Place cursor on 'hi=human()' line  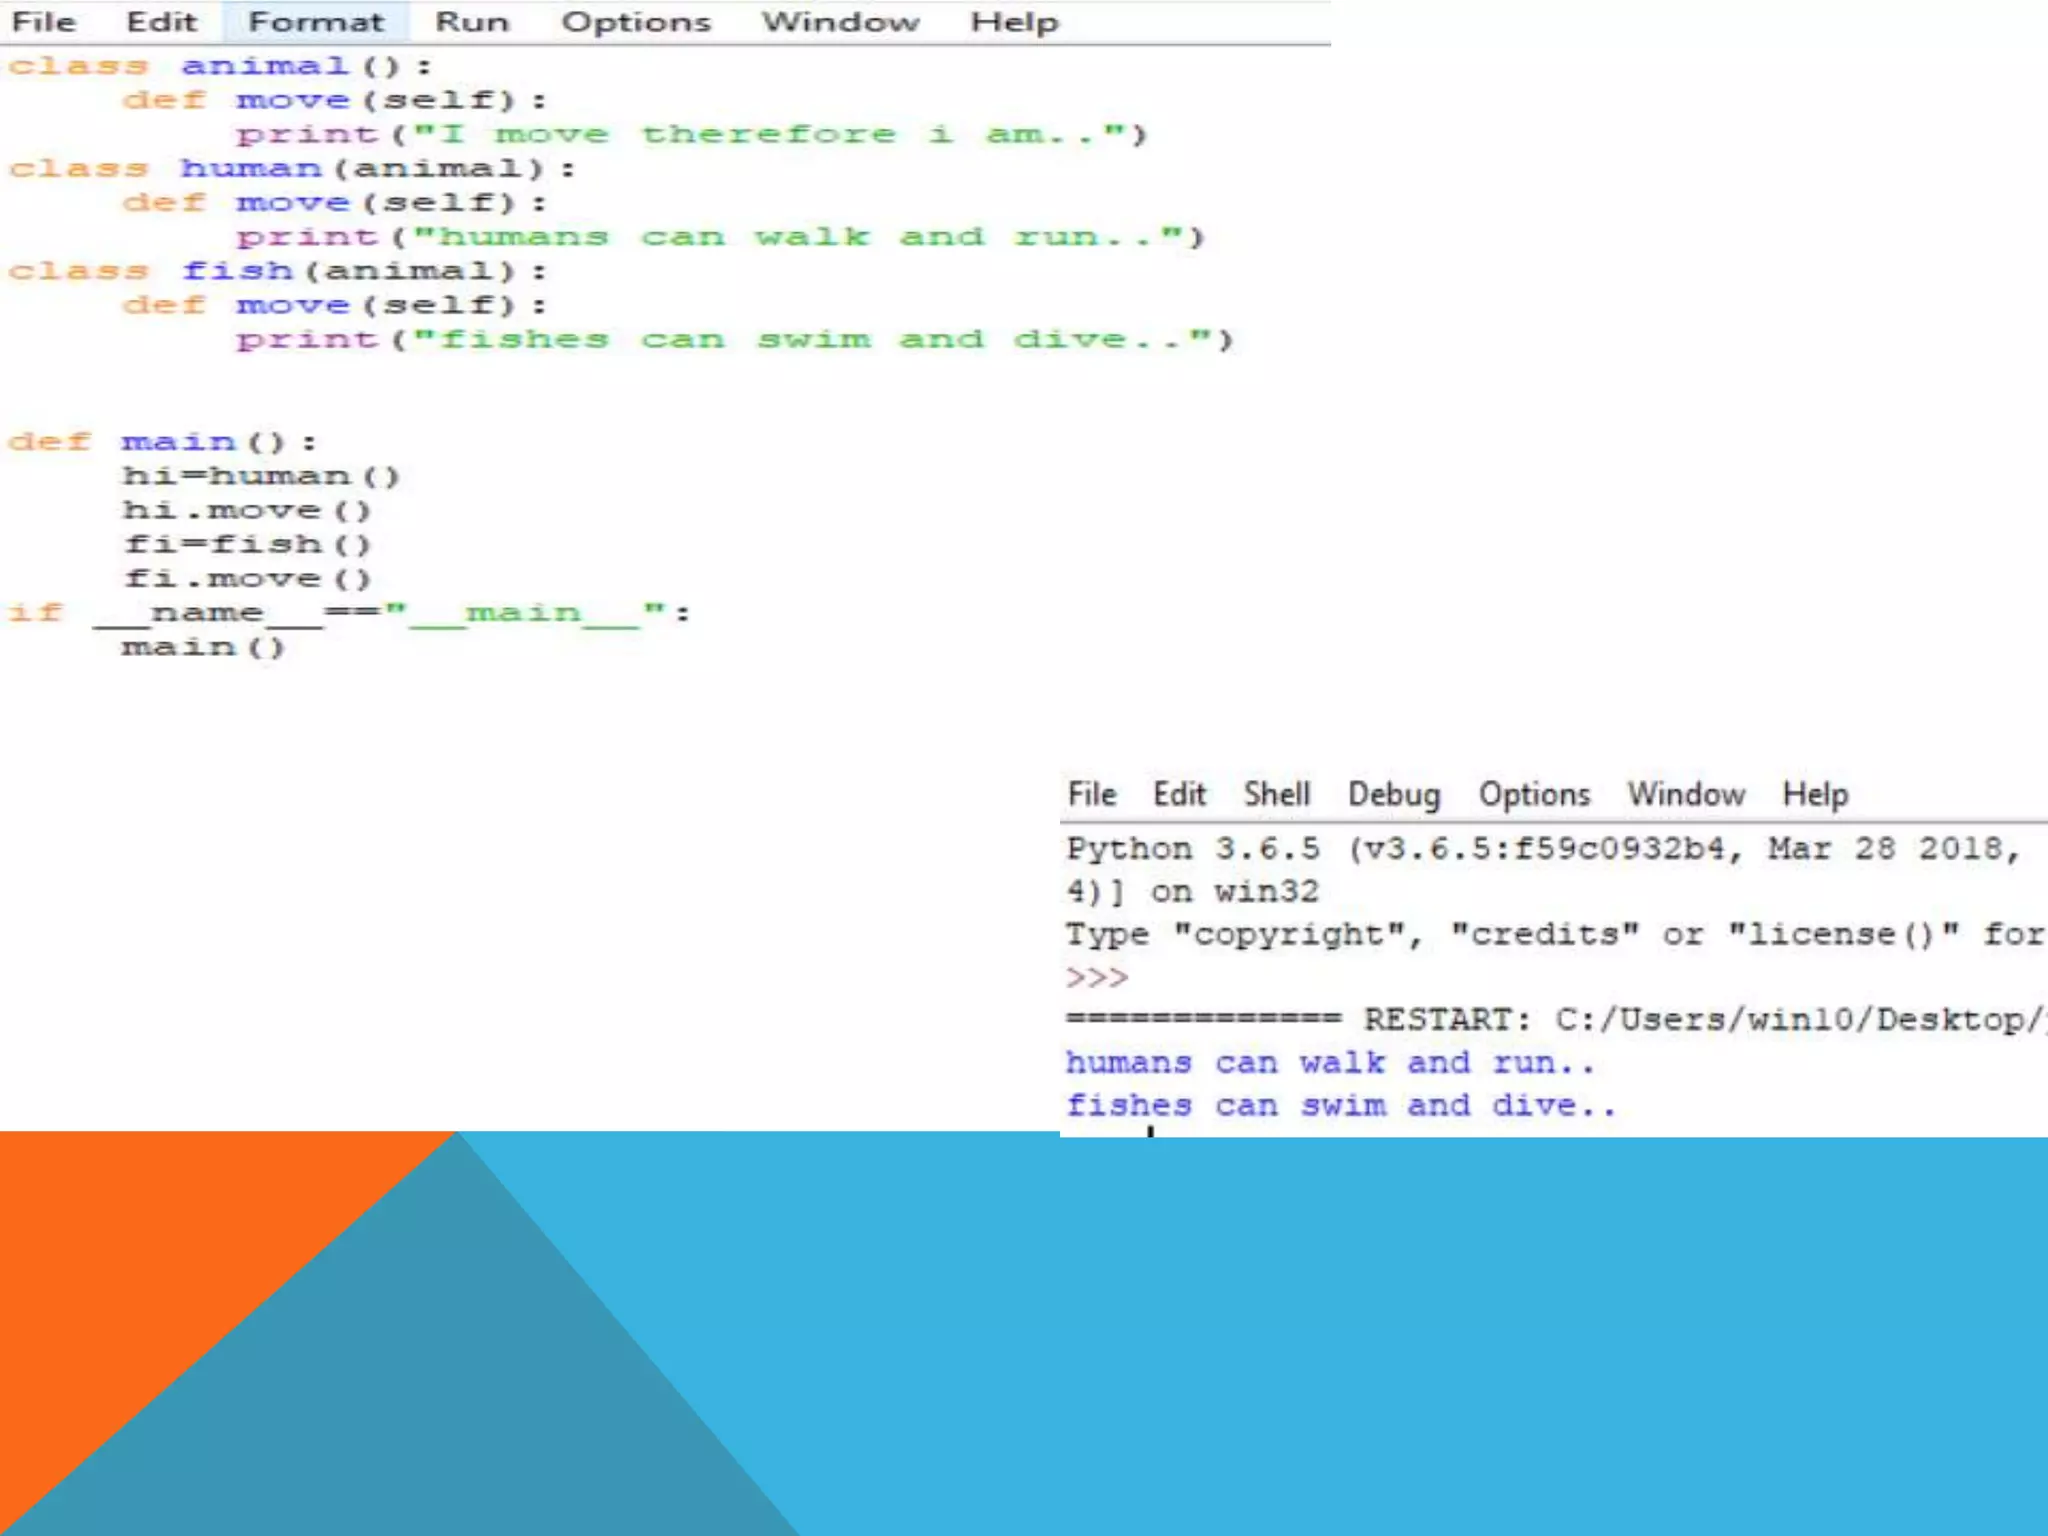260,476
